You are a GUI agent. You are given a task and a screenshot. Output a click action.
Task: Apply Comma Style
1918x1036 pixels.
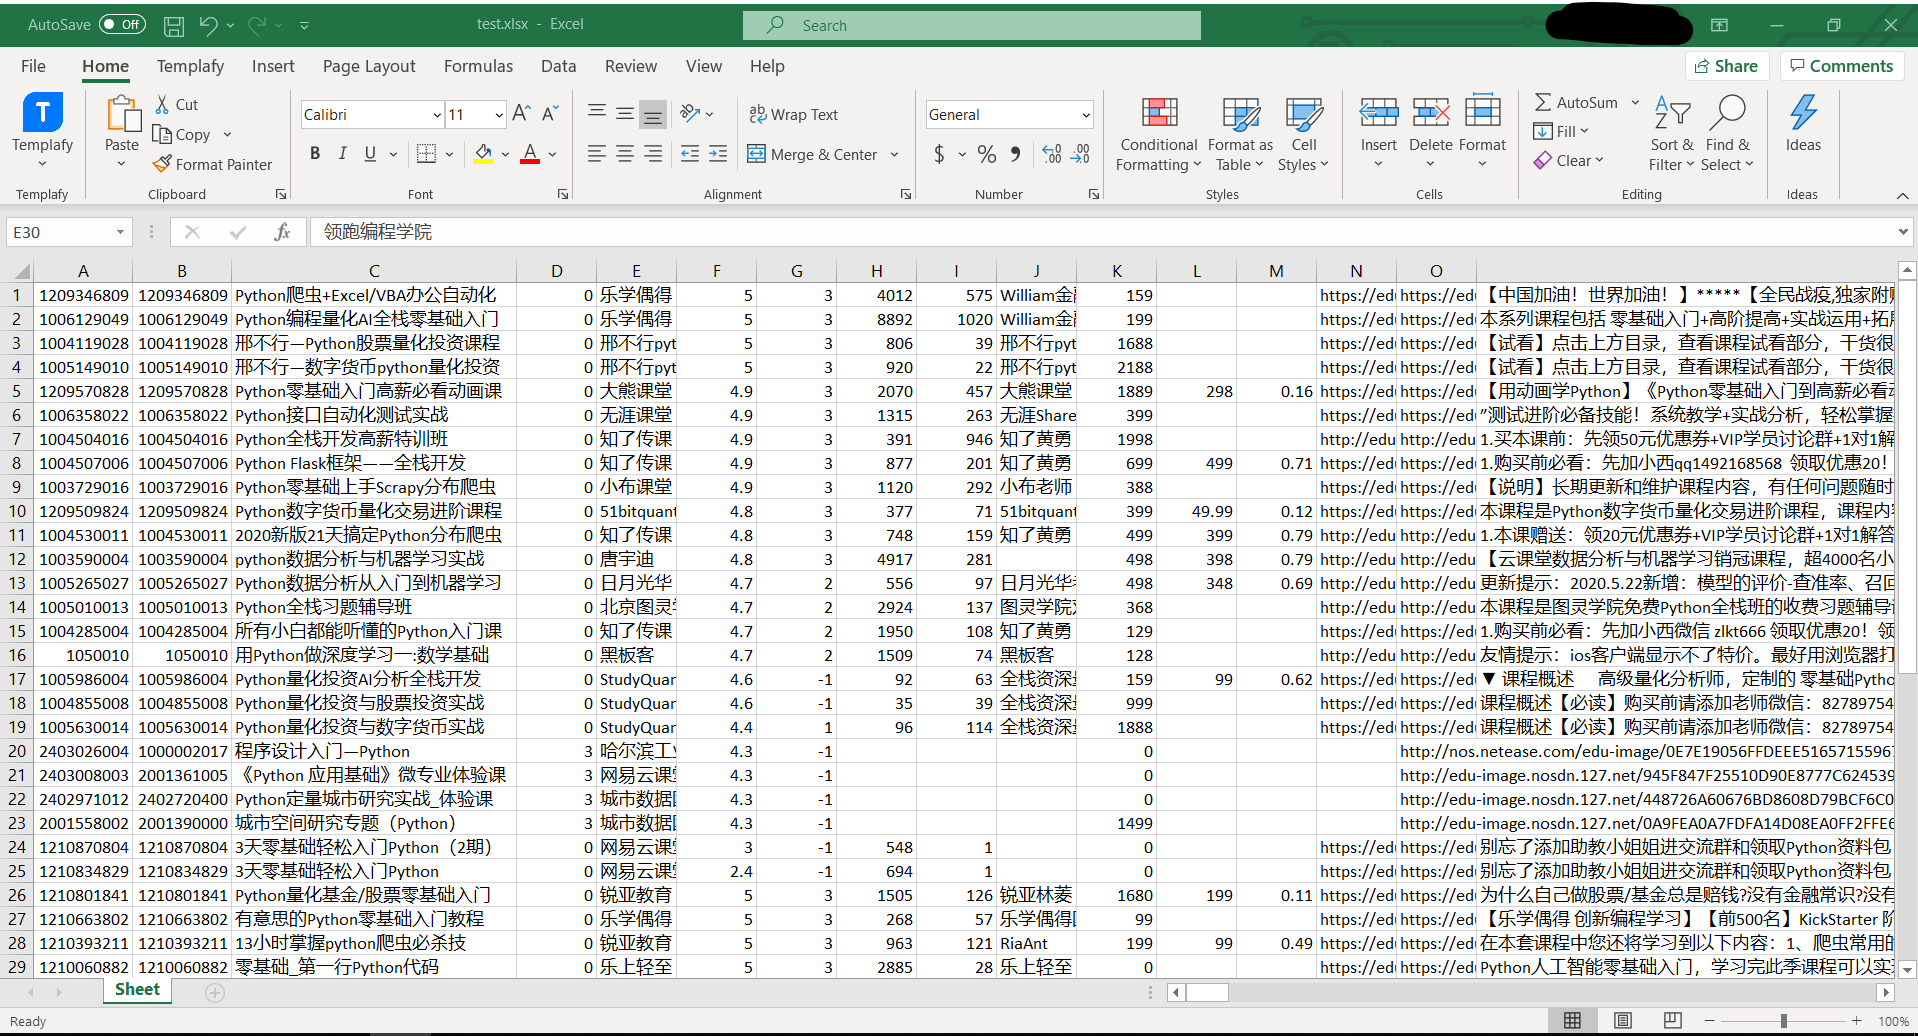click(x=1015, y=154)
